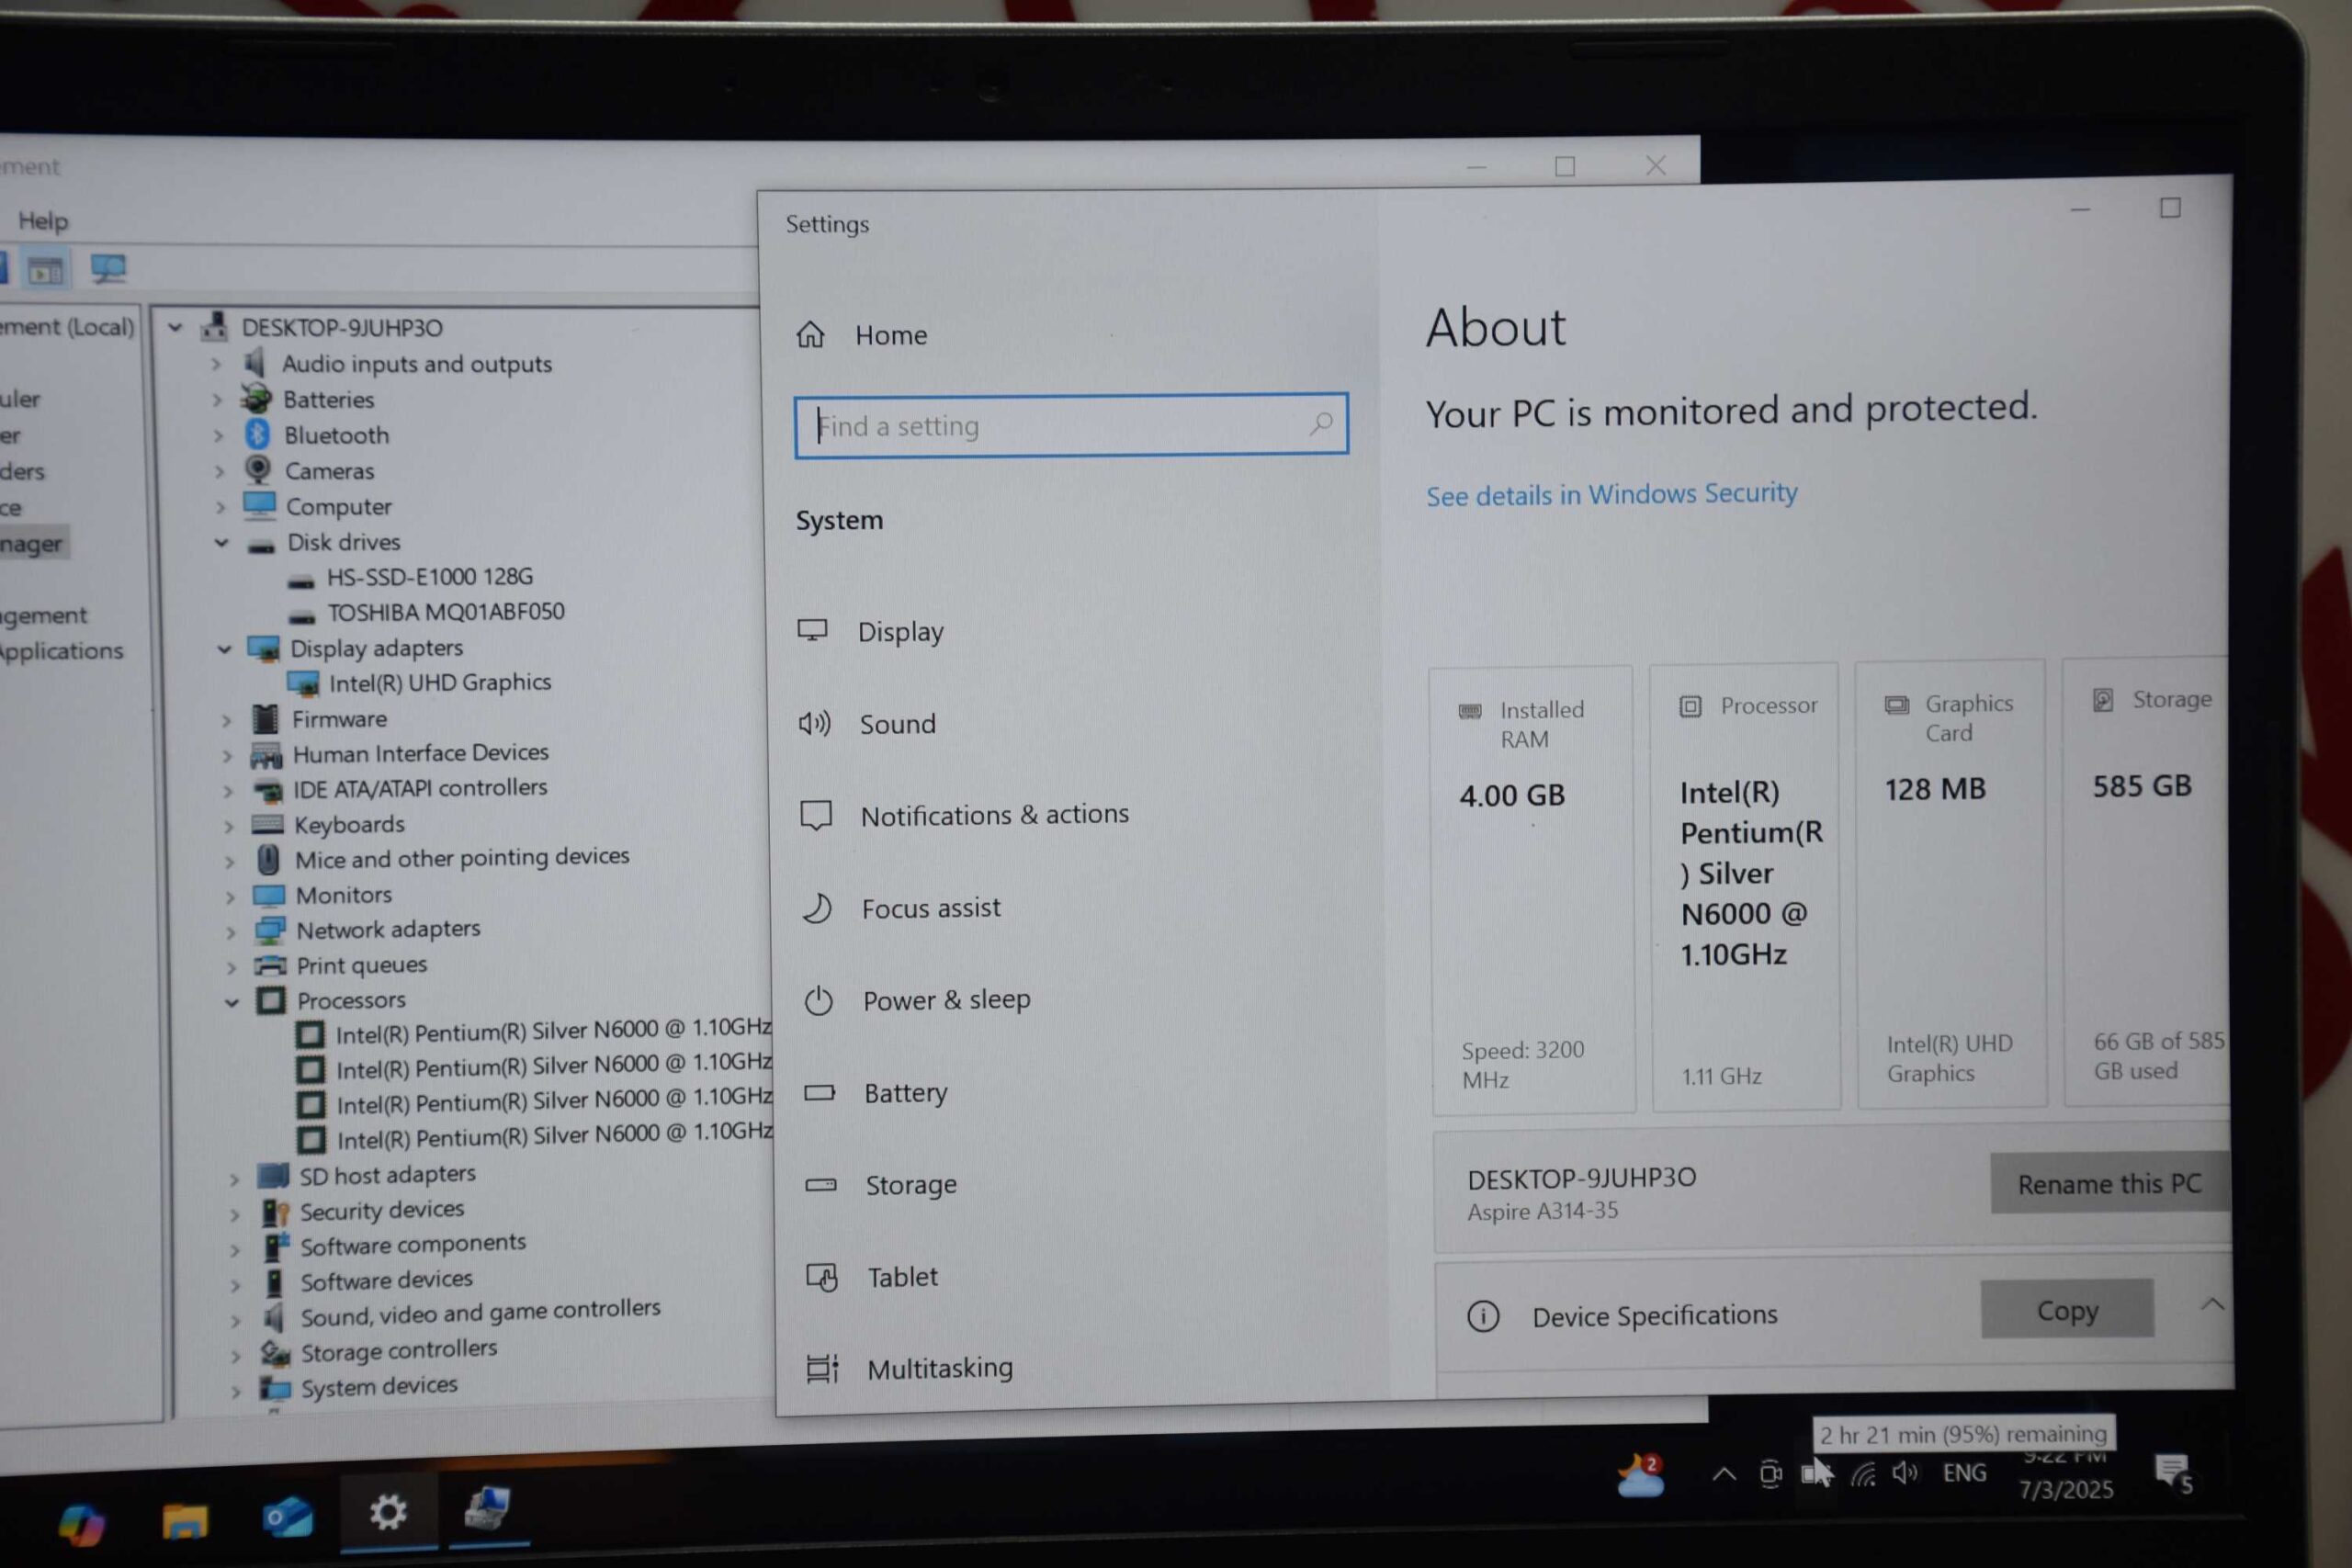Click the ENG language indicator

point(1965,1473)
